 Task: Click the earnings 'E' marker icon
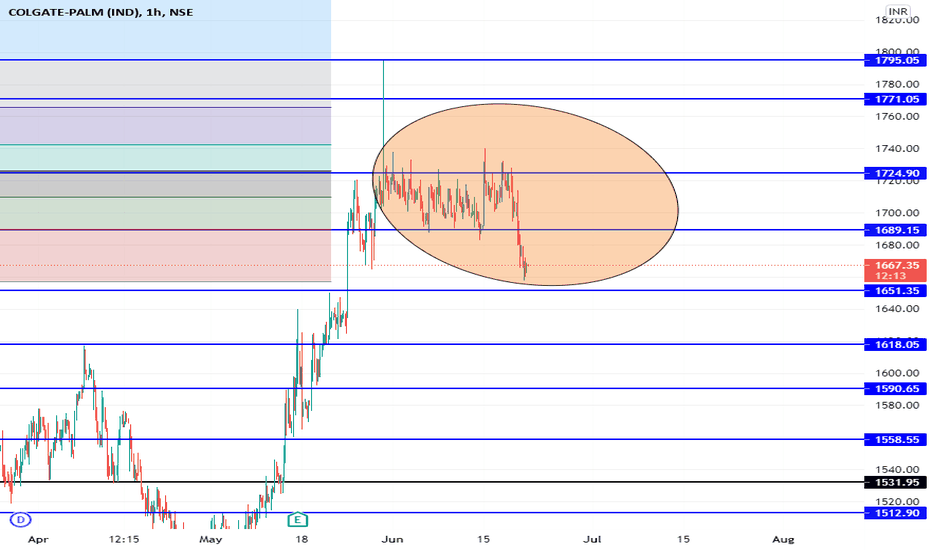(297, 520)
